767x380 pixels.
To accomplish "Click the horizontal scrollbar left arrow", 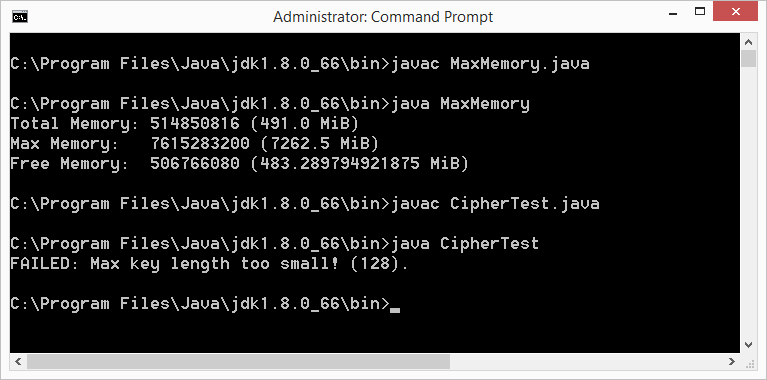I will tap(18, 362).
